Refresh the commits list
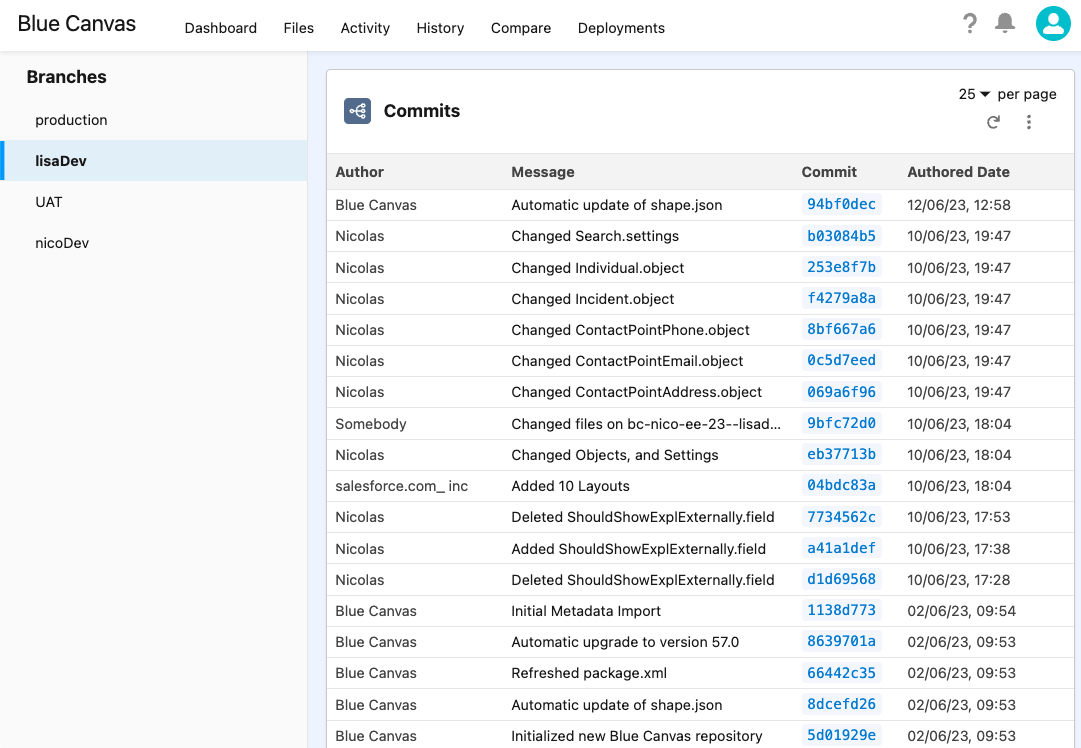Screen dimensions: 1081x748 click(993, 122)
